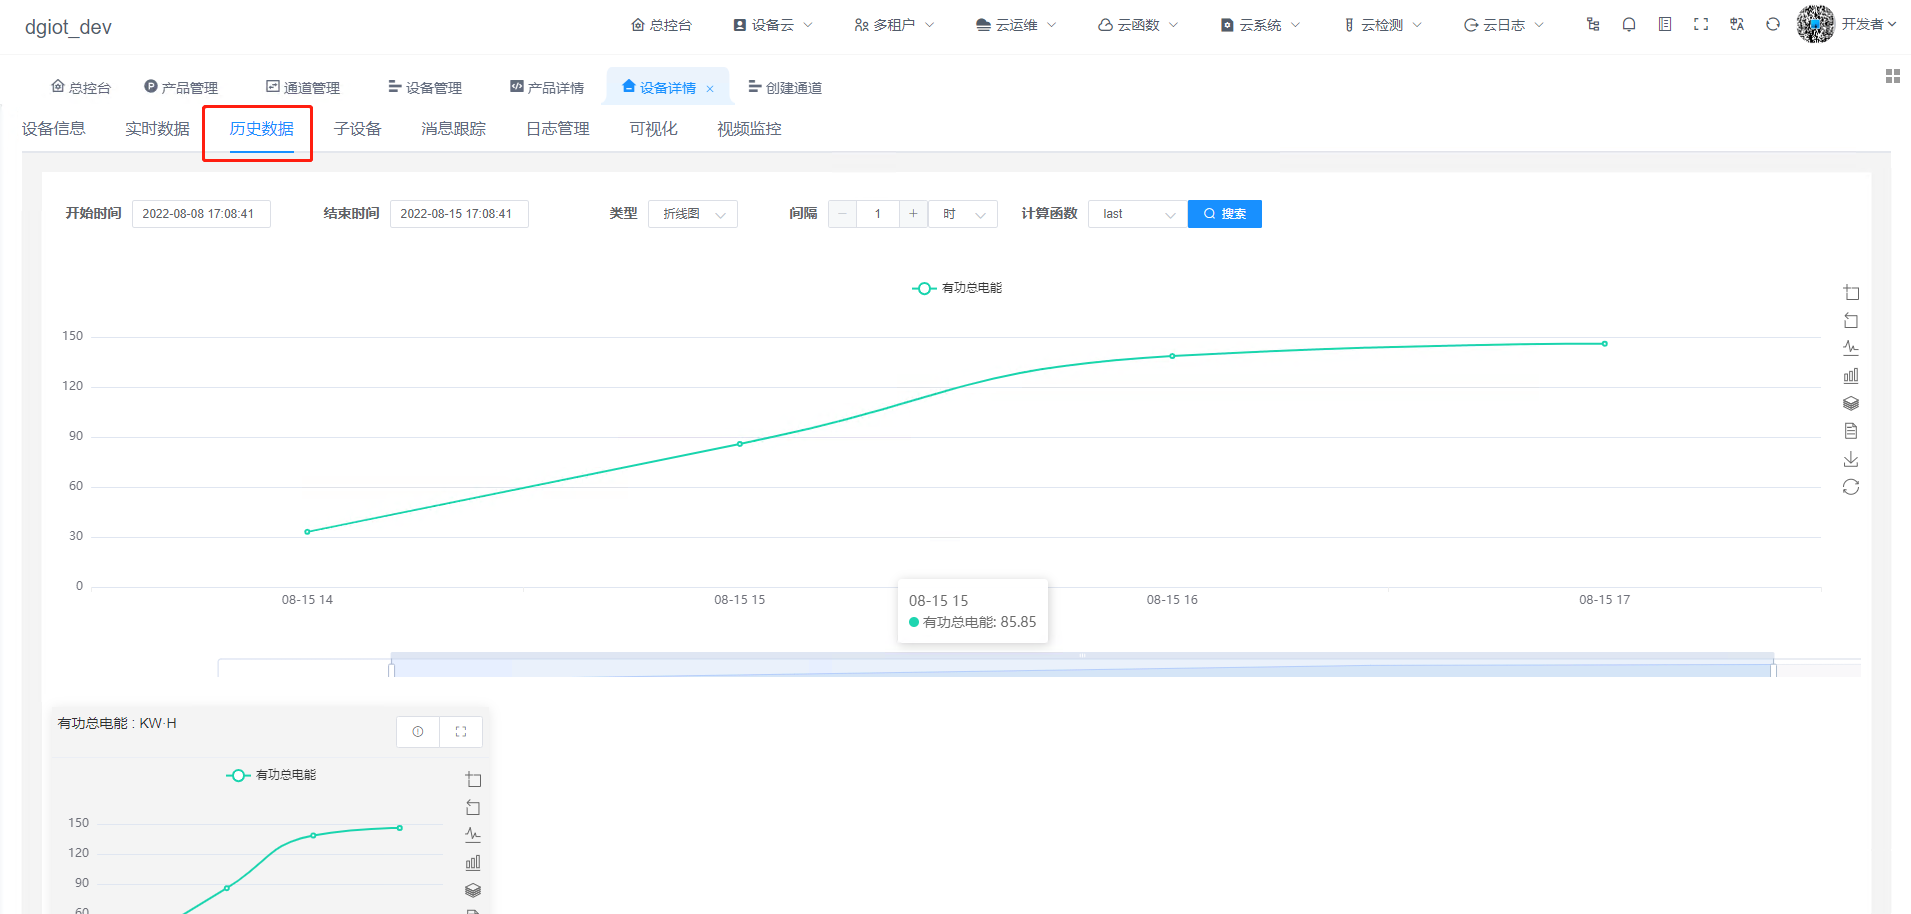Expand the 云系统 top menu

[x=1260, y=25]
